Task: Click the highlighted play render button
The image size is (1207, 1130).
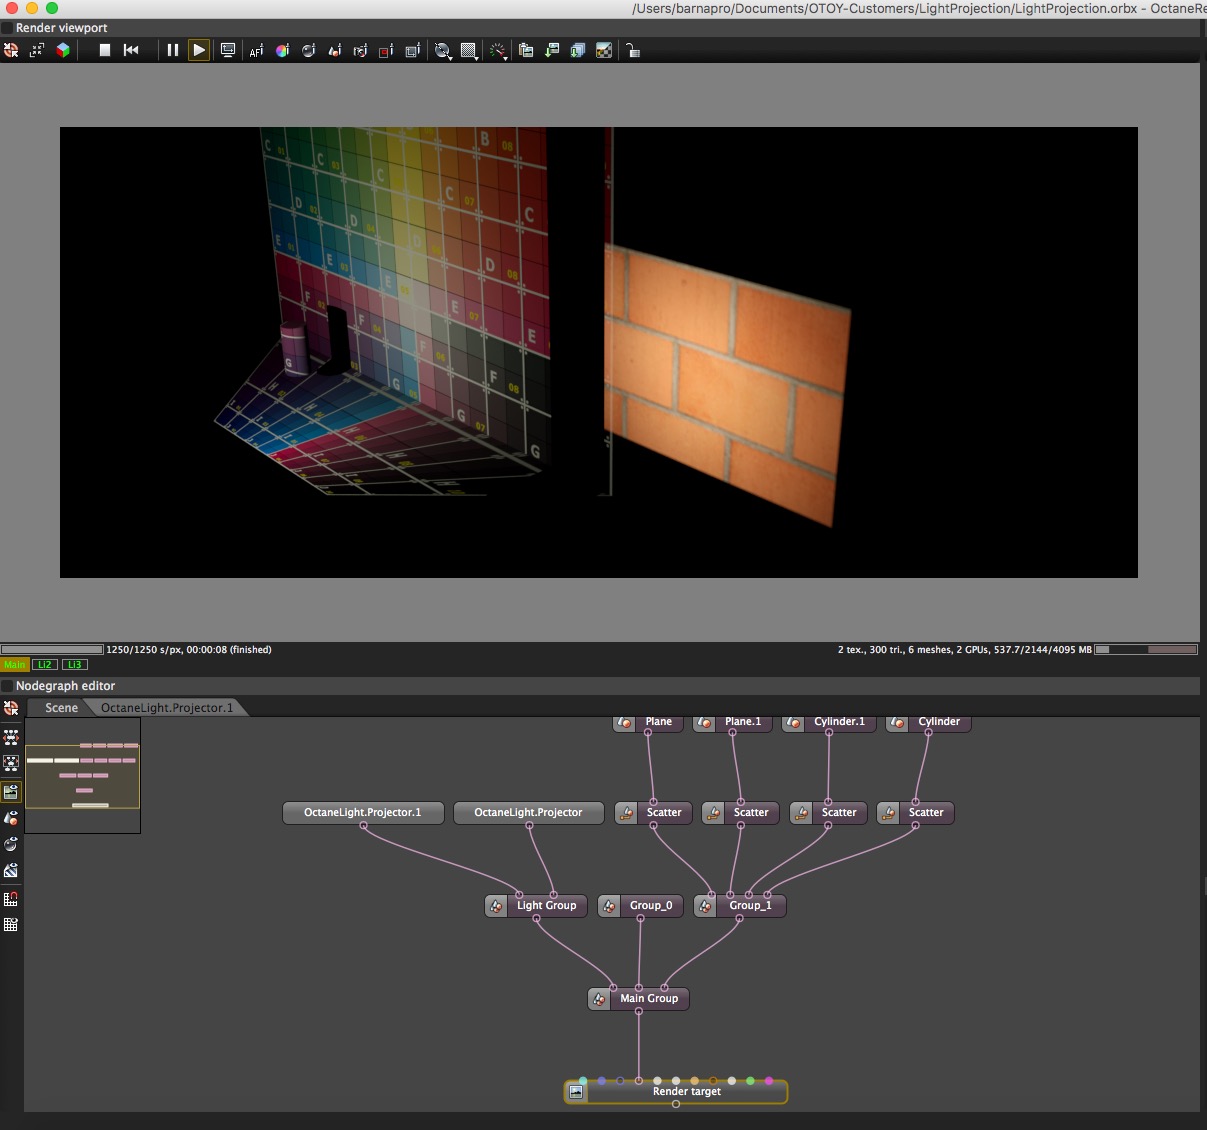Action: coord(199,50)
